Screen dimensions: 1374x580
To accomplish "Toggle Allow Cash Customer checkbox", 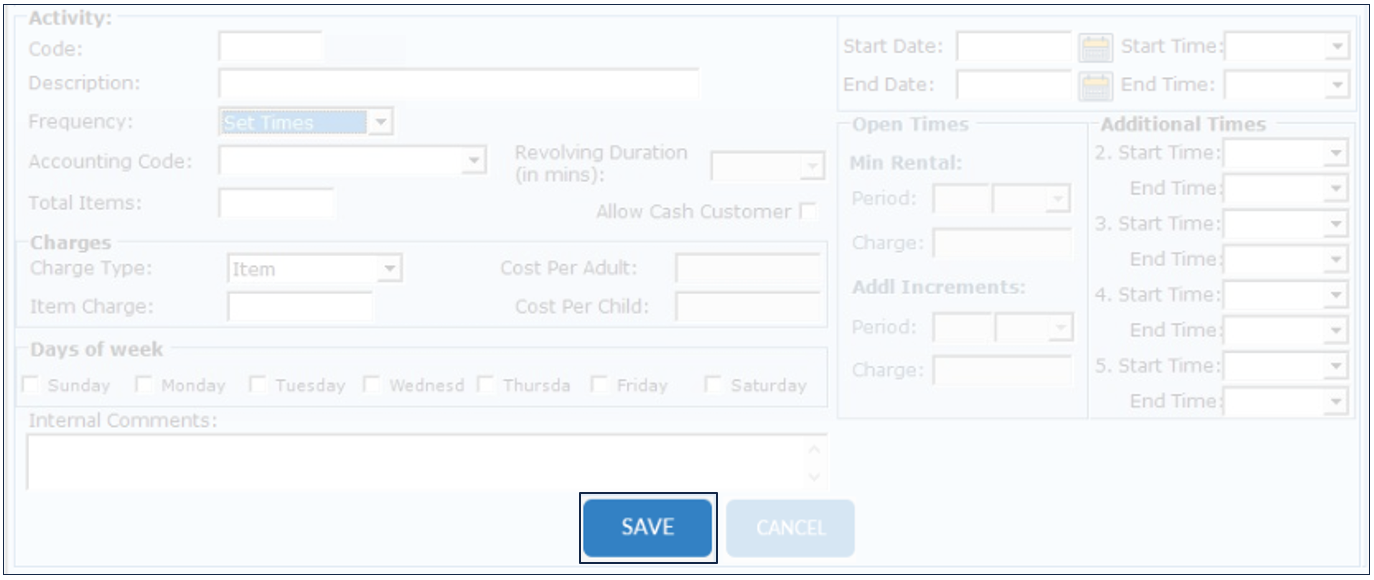I will [807, 212].
